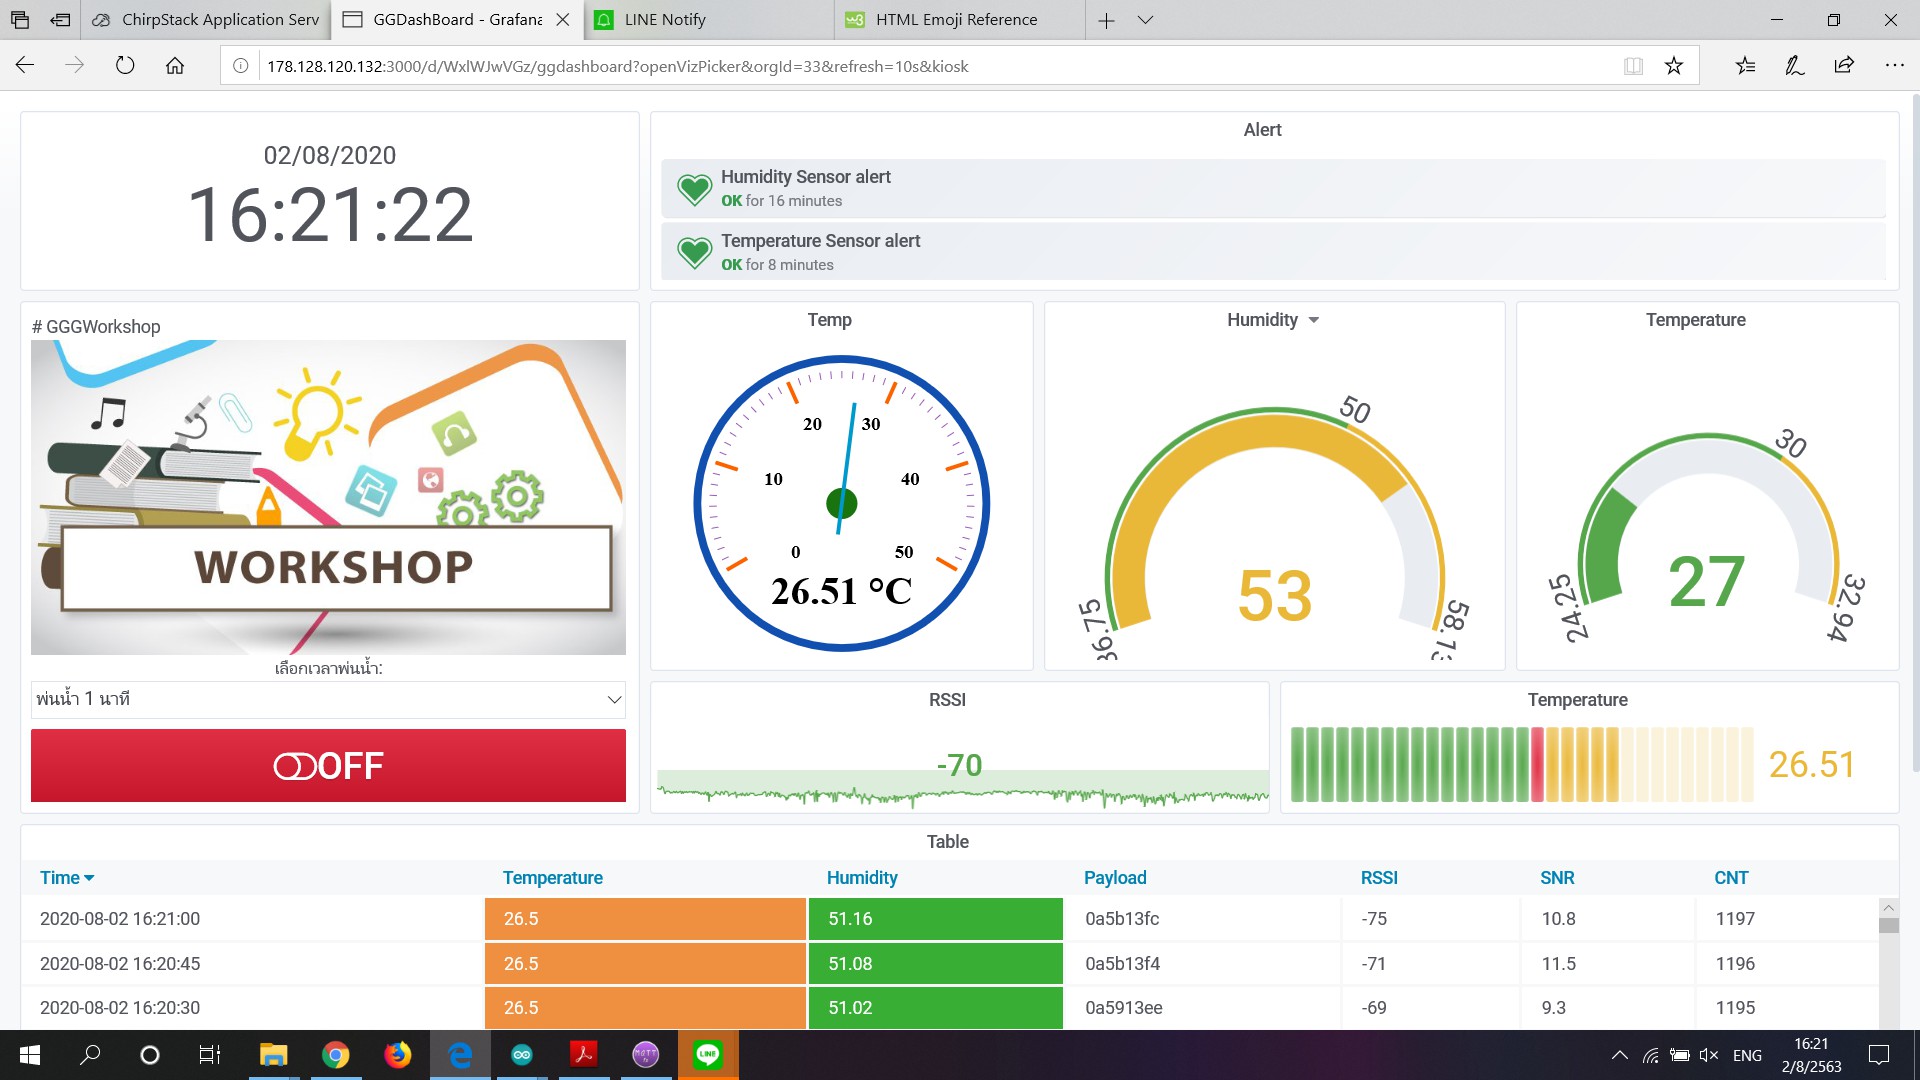Open the add notes pen icon

pos(1794,66)
